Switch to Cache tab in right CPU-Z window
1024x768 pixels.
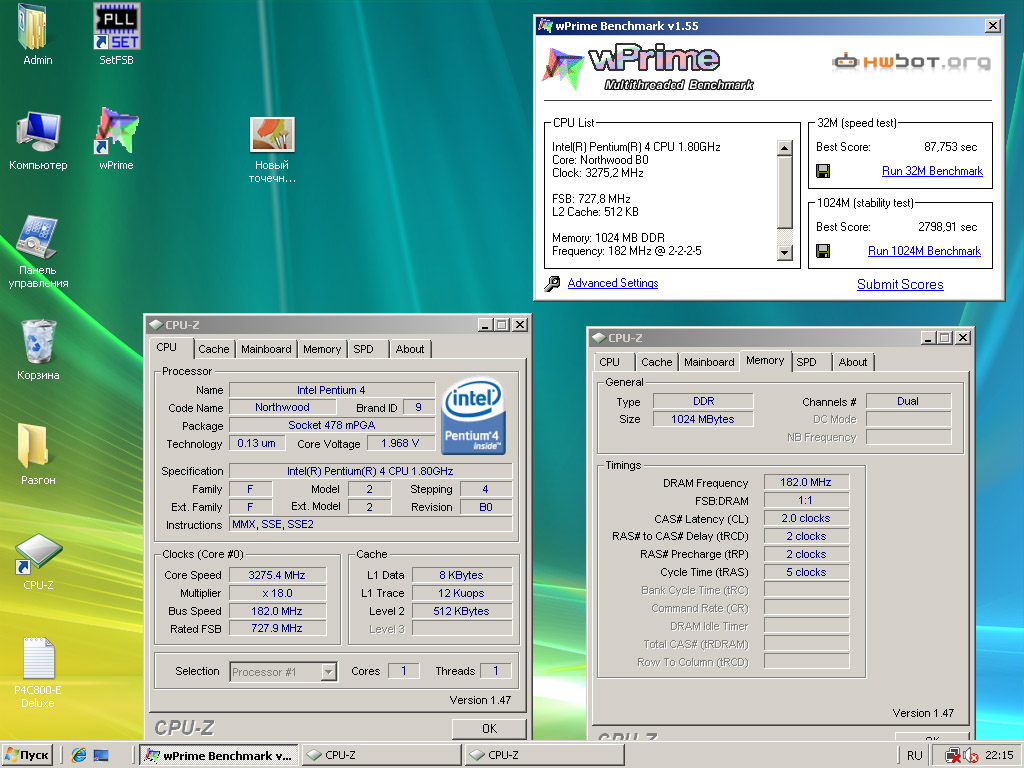(656, 362)
